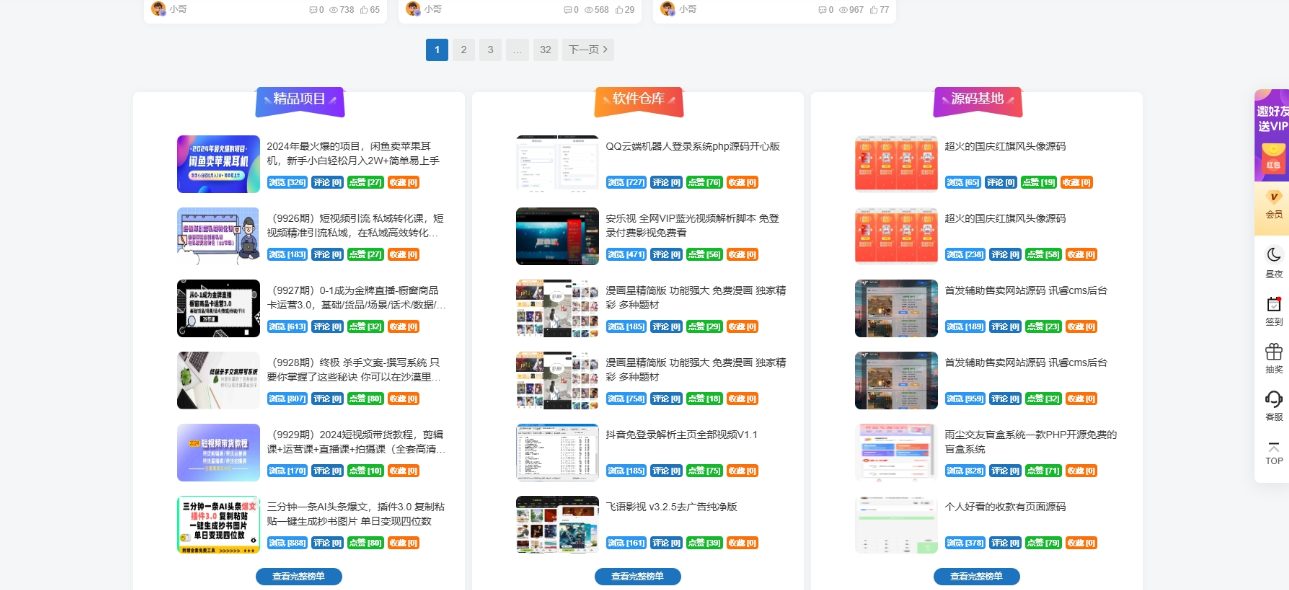Click the TOP back-to-top arrow
1289x590 pixels.
point(1273,453)
